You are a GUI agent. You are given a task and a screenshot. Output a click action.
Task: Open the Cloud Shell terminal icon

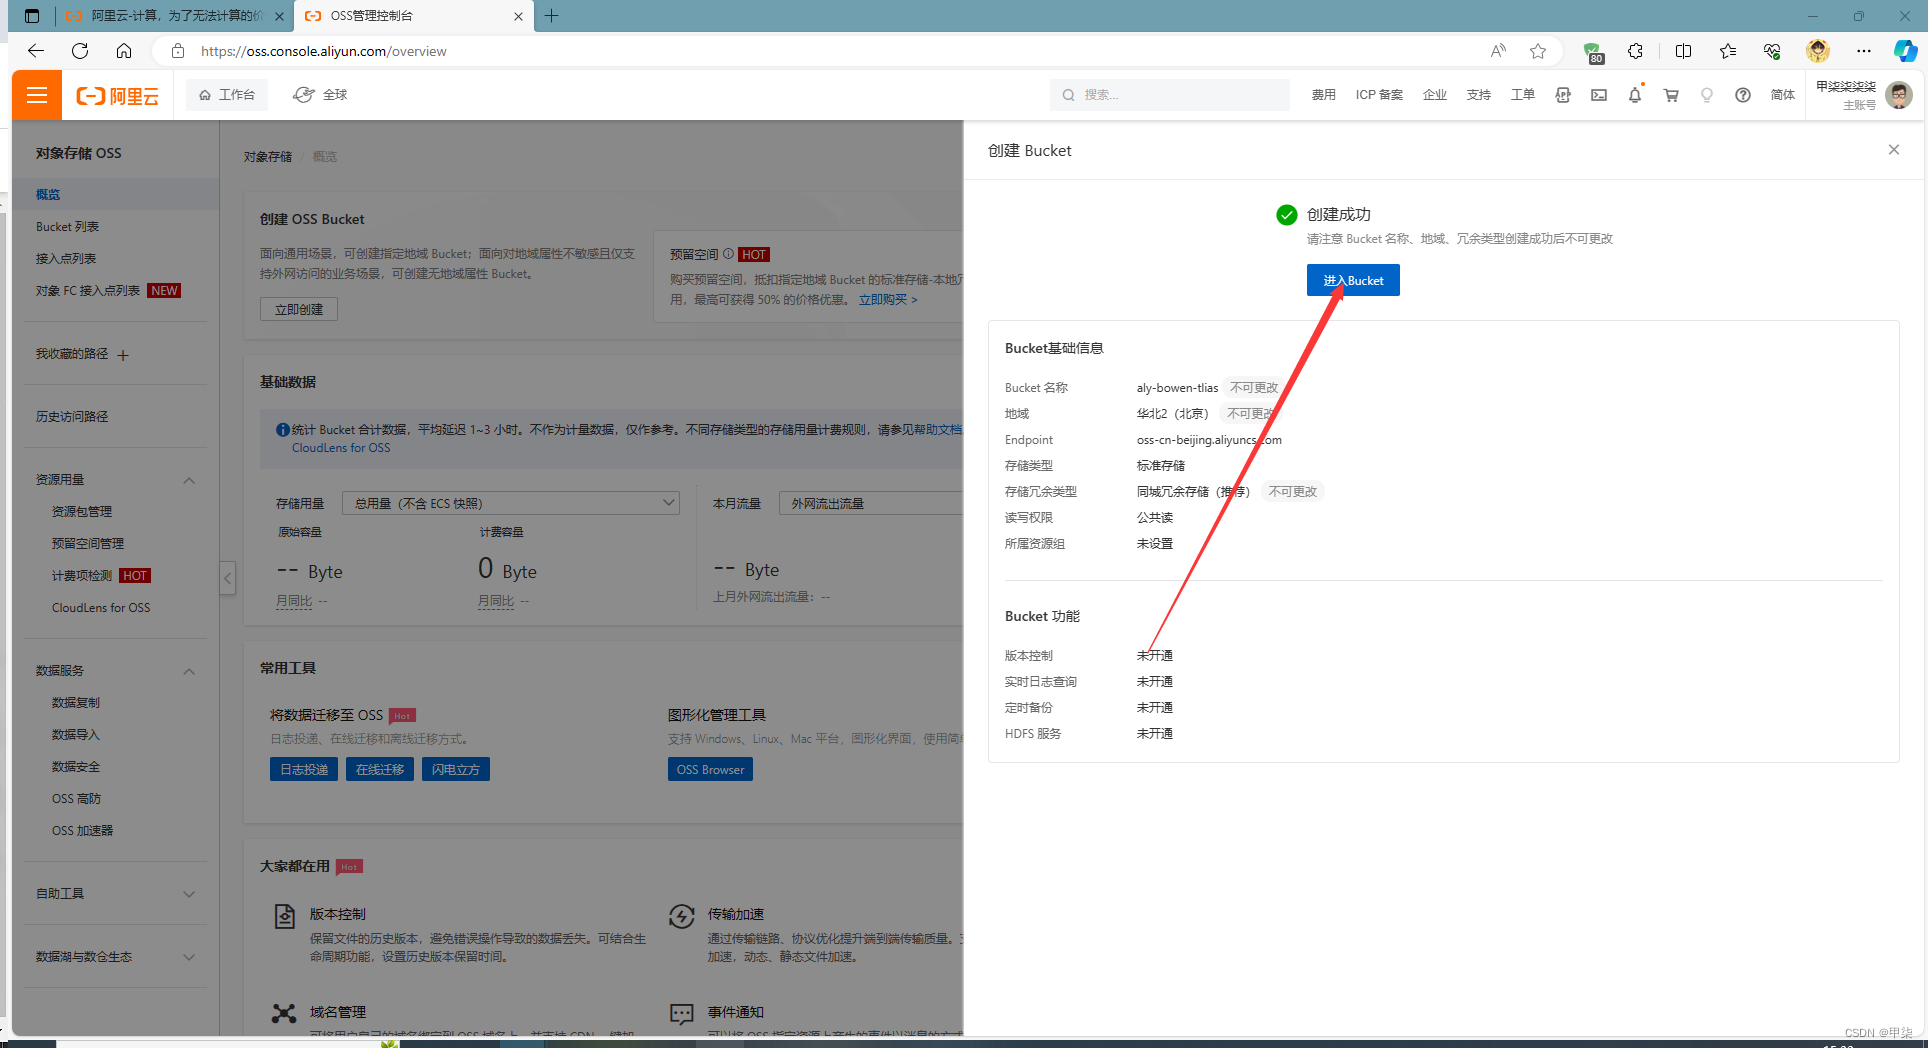1599,95
